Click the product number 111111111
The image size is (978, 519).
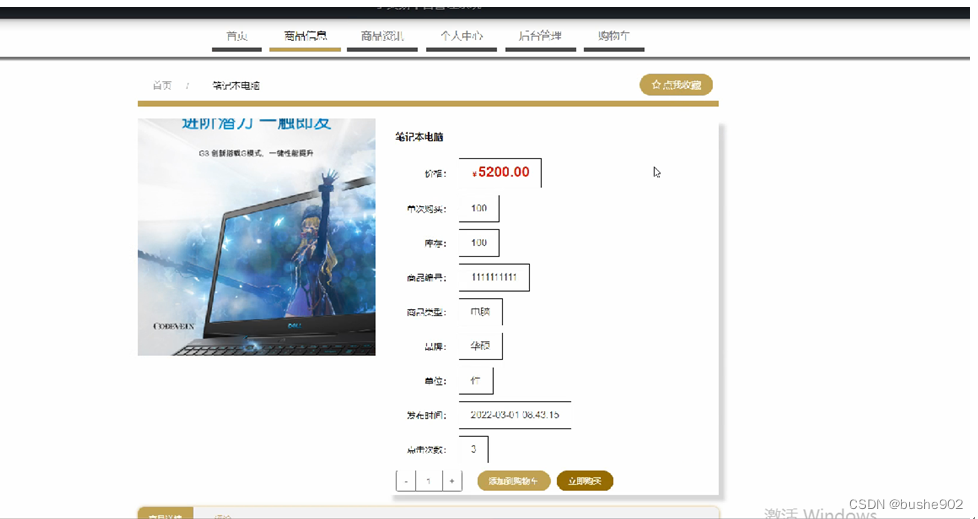(494, 277)
